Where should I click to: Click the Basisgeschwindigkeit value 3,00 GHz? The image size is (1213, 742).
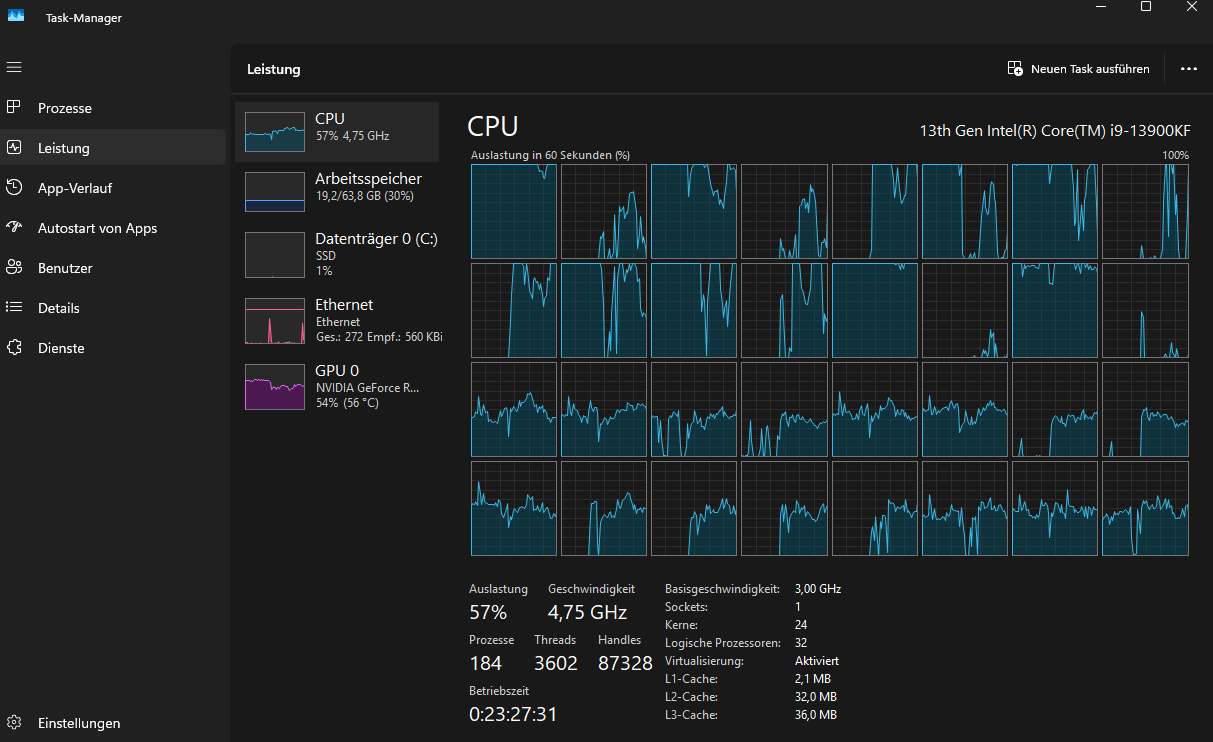pos(818,589)
